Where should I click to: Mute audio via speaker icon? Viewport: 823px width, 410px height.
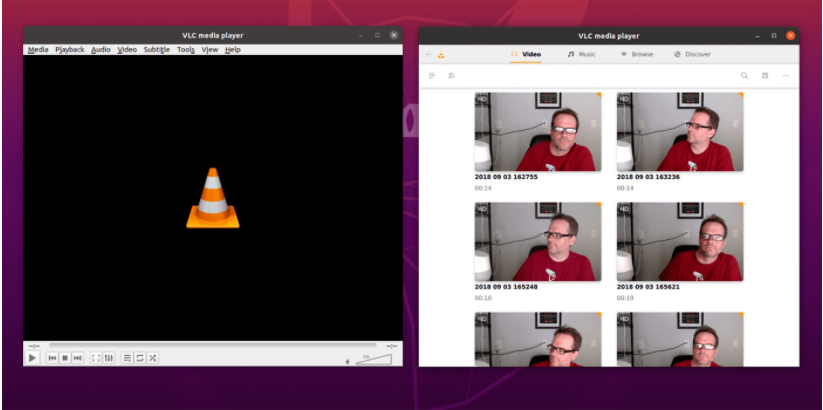(347, 362)
